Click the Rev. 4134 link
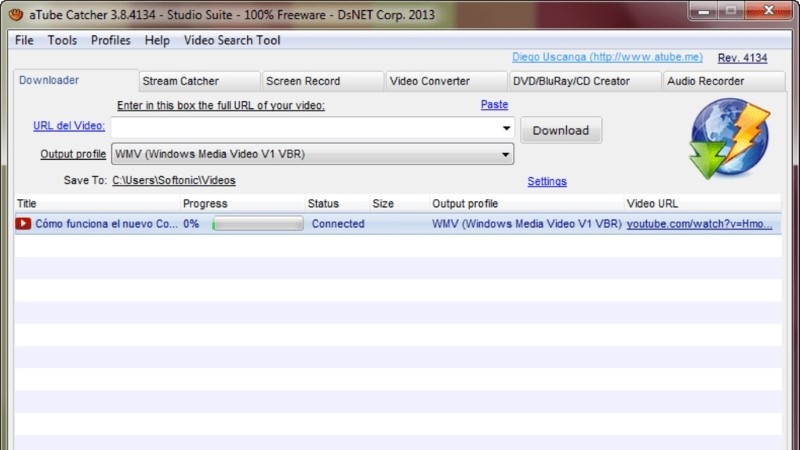Image resolution: width=800 pixels, height=450 pixels. tap(742, 58)
